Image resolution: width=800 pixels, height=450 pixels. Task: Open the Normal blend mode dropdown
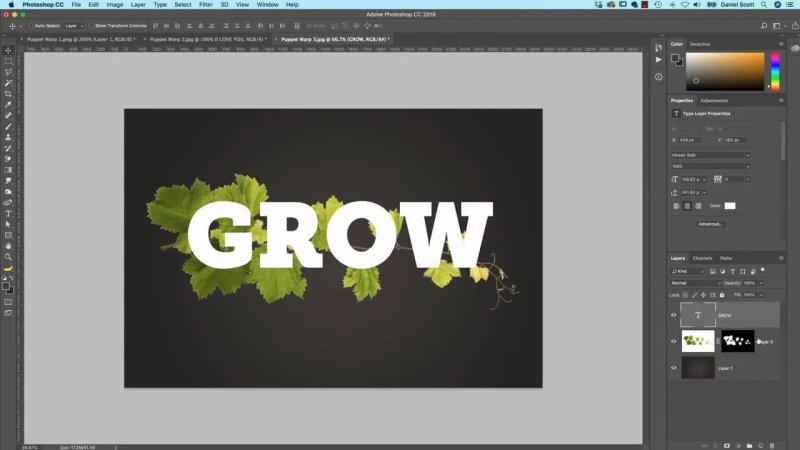(695, 283)
